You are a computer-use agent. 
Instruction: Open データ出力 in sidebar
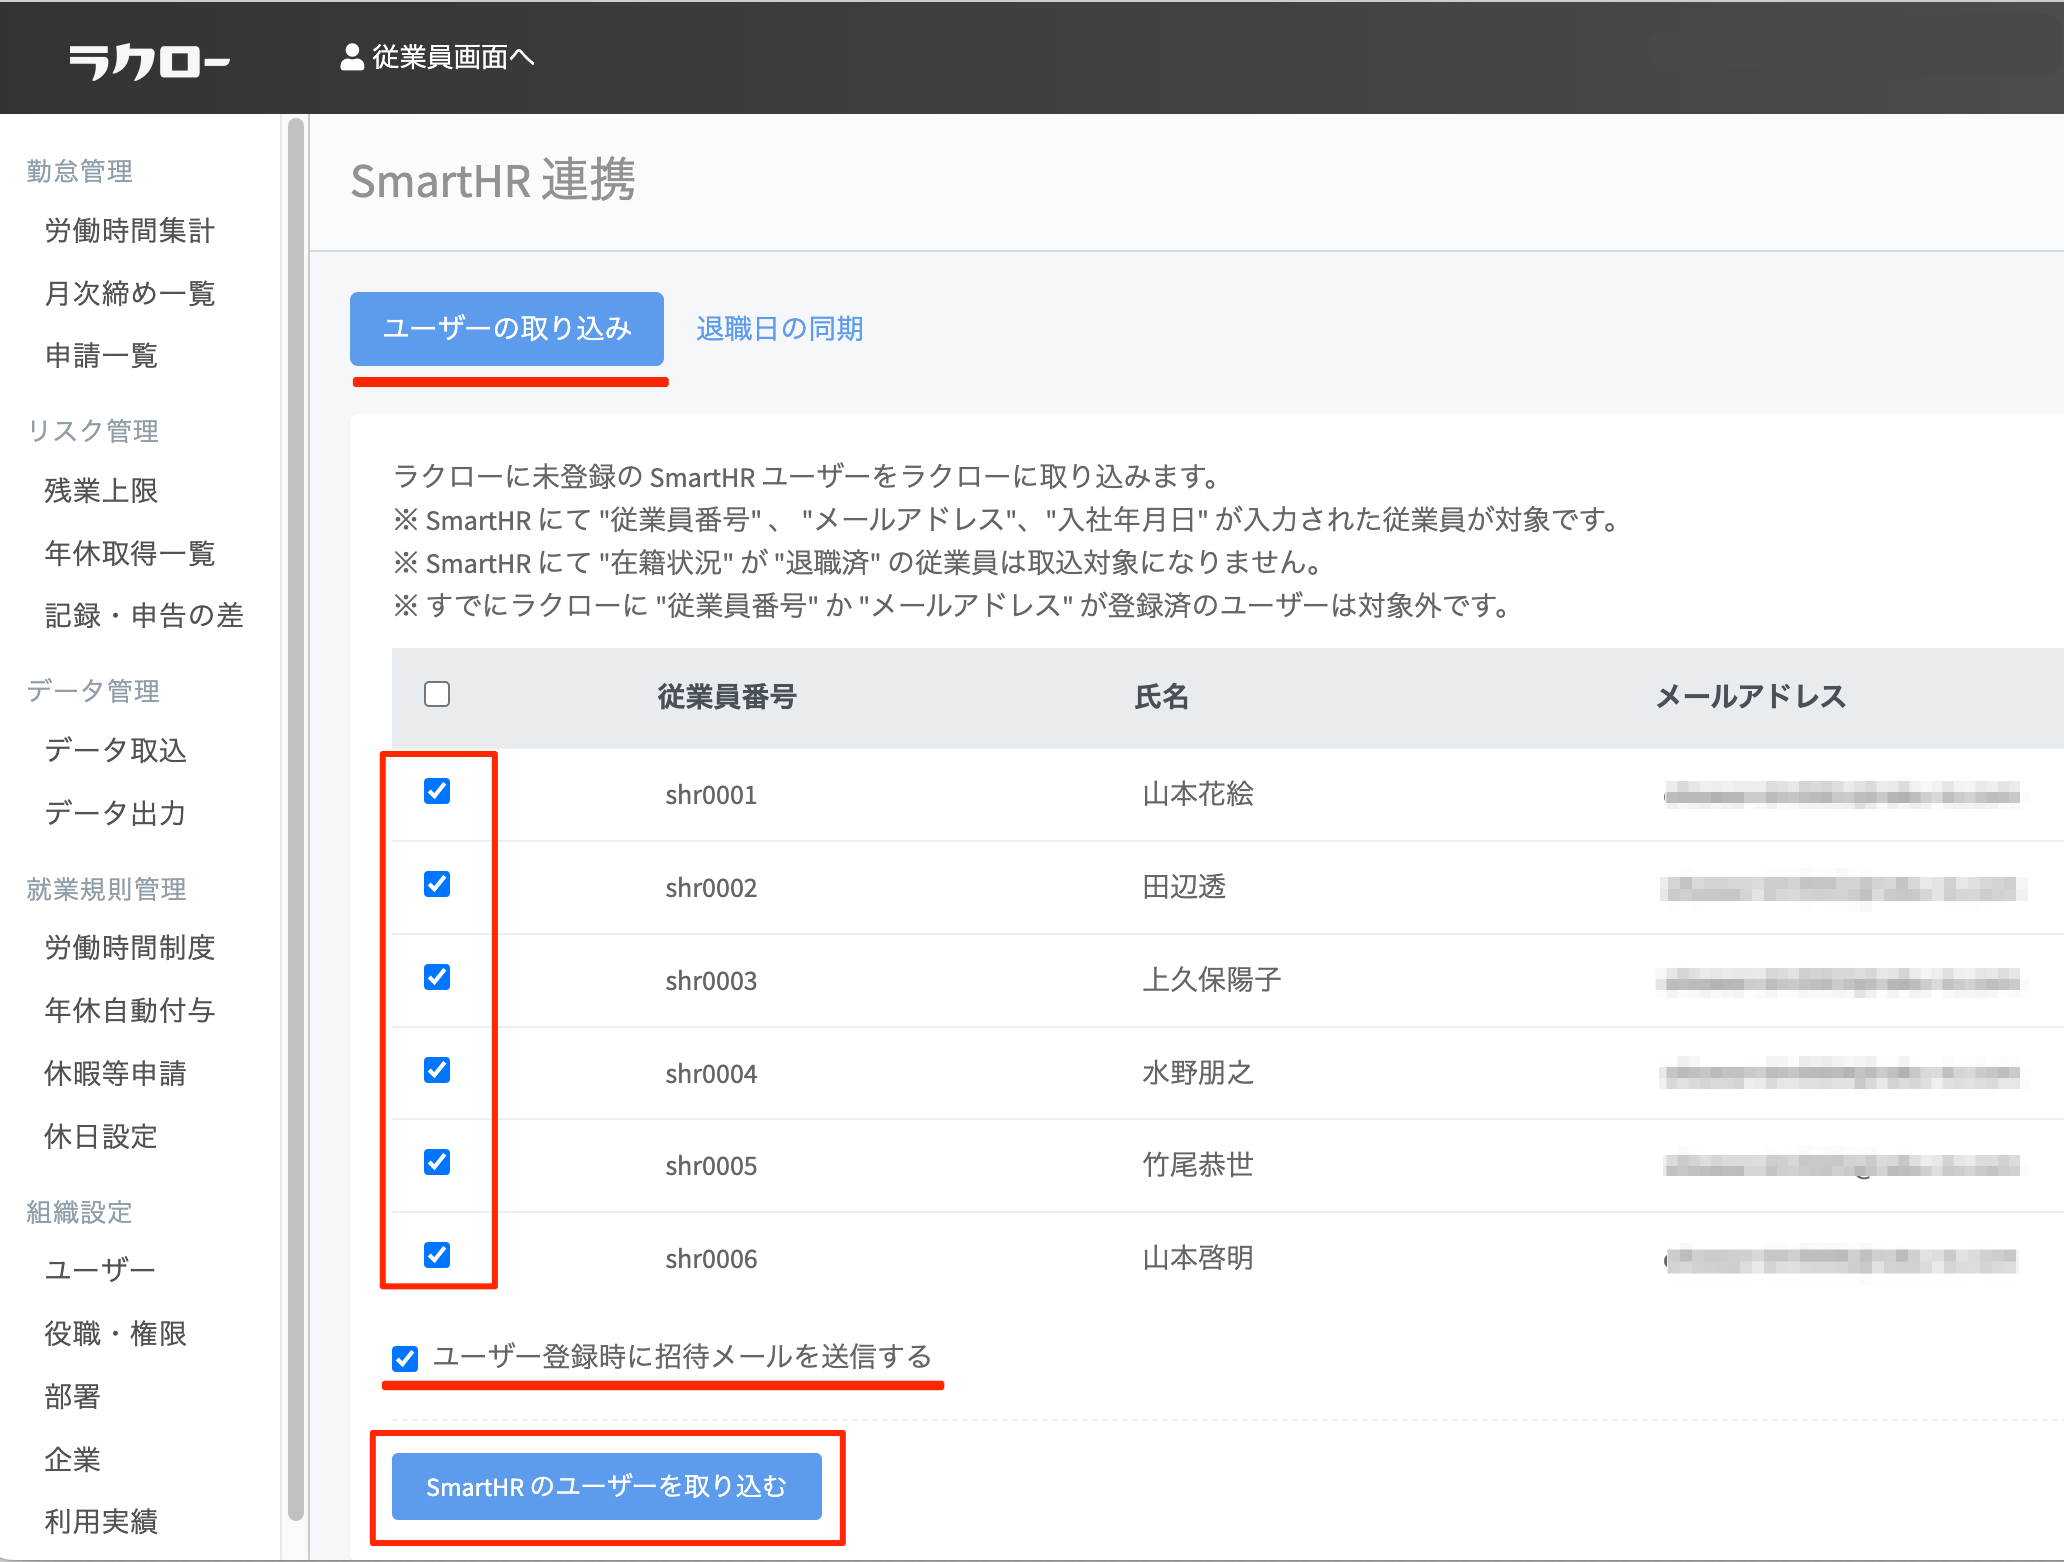pyautogui.click(x=116, y=814)
